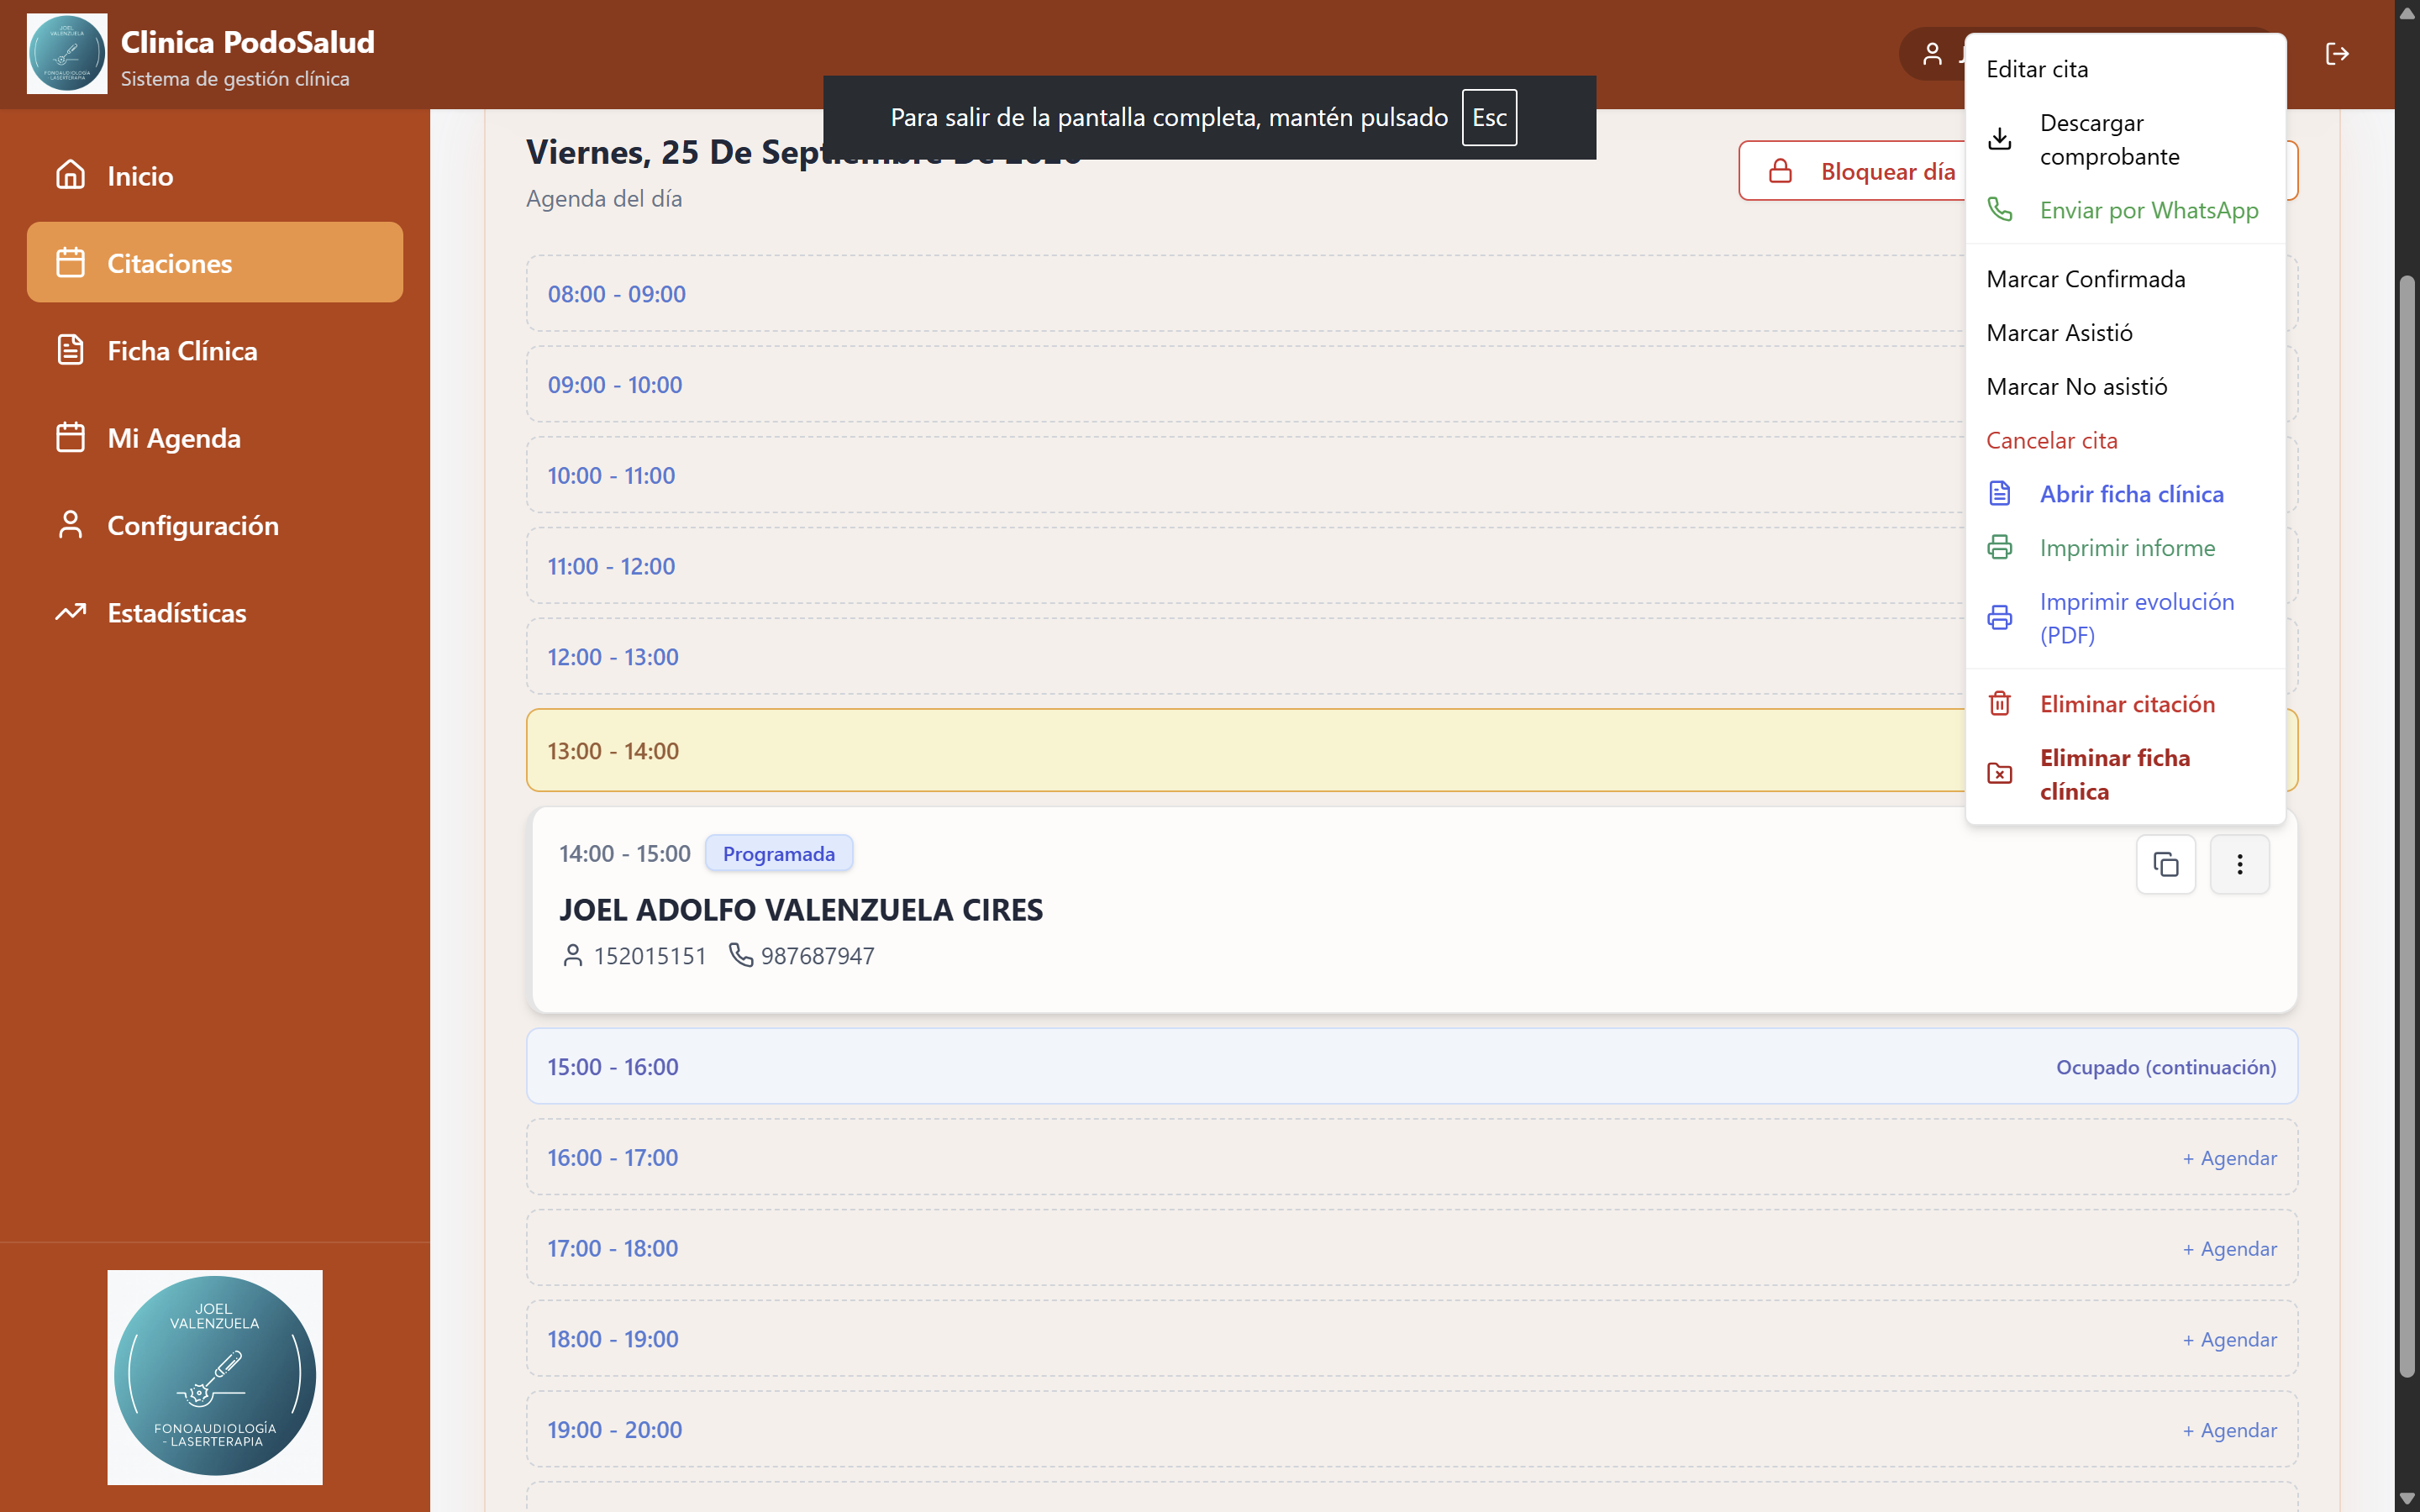Click + Agendar for 17:00 - 18:00
The height and width of the screenshot is (1512, 2420).
click(2229, 1249)
